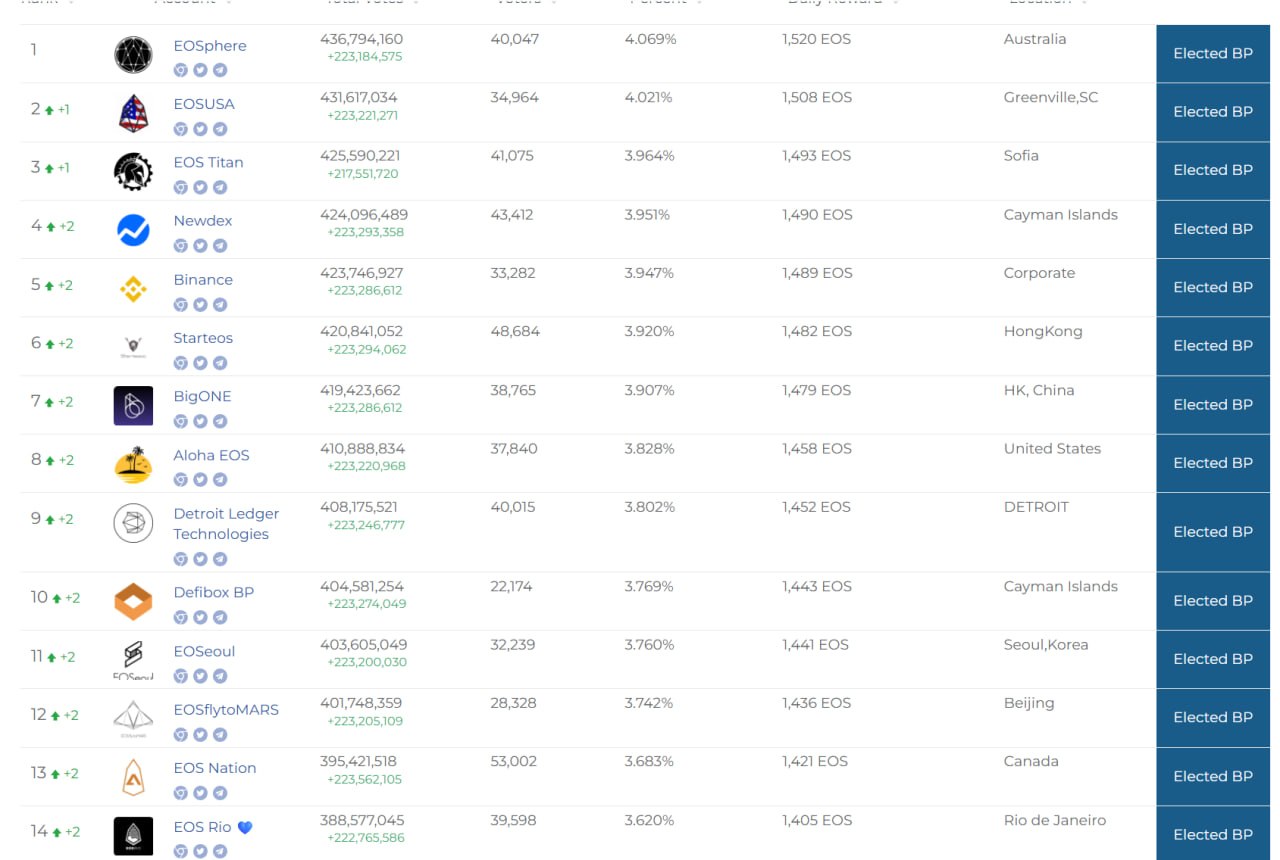
Task: Click the Aloha EOS palm tree logo
Action: (133, 464)
